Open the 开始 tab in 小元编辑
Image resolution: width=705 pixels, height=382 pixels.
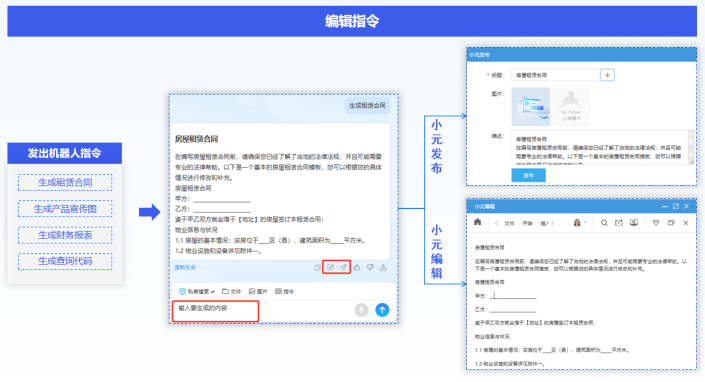click(x=527, y=223)
